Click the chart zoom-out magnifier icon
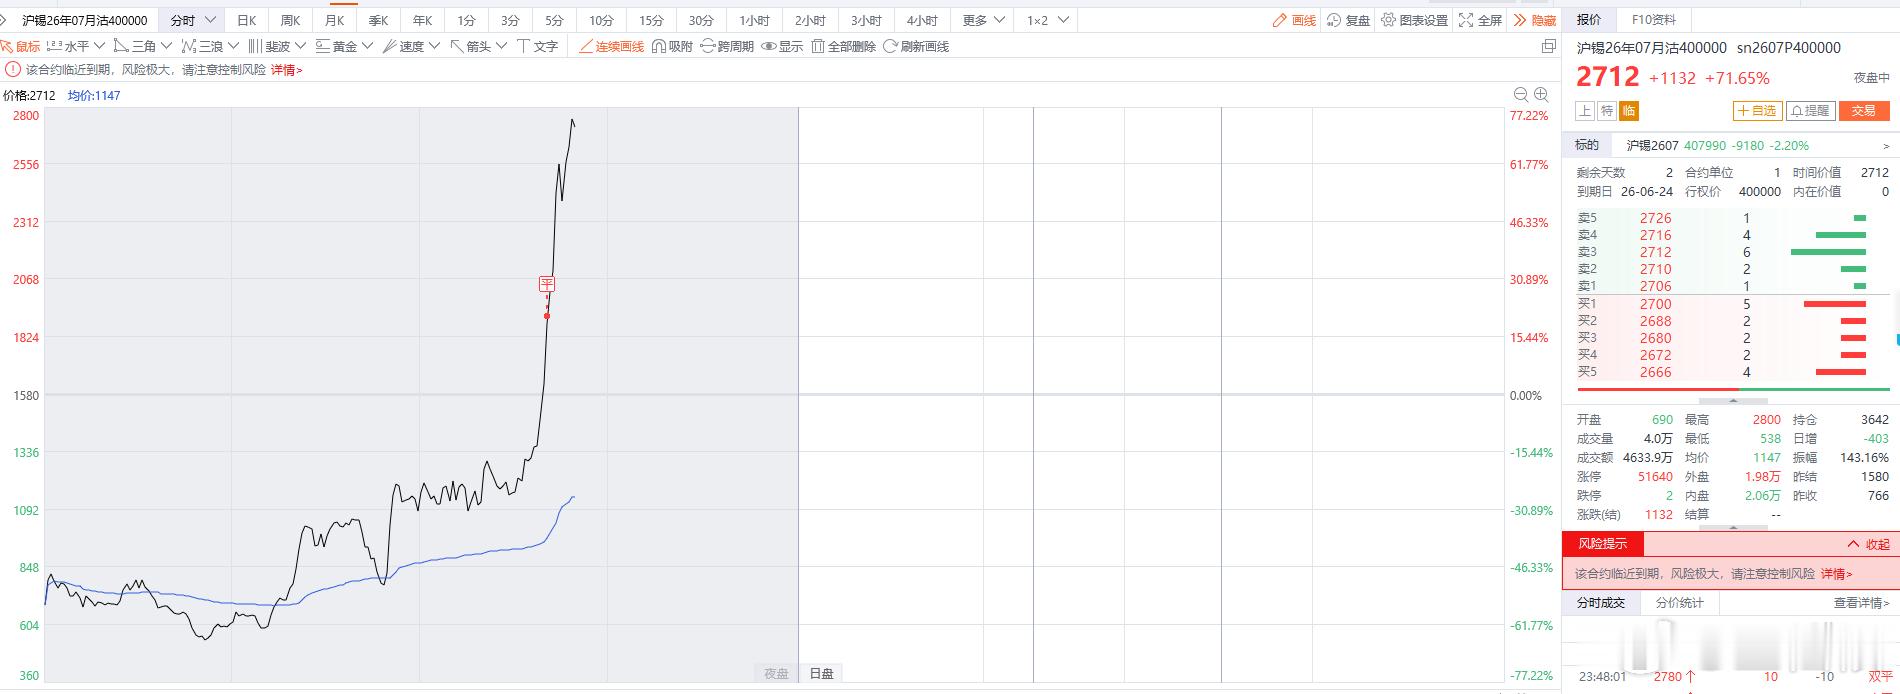This screenshot has width=1900, height=694. [1521, 94]
